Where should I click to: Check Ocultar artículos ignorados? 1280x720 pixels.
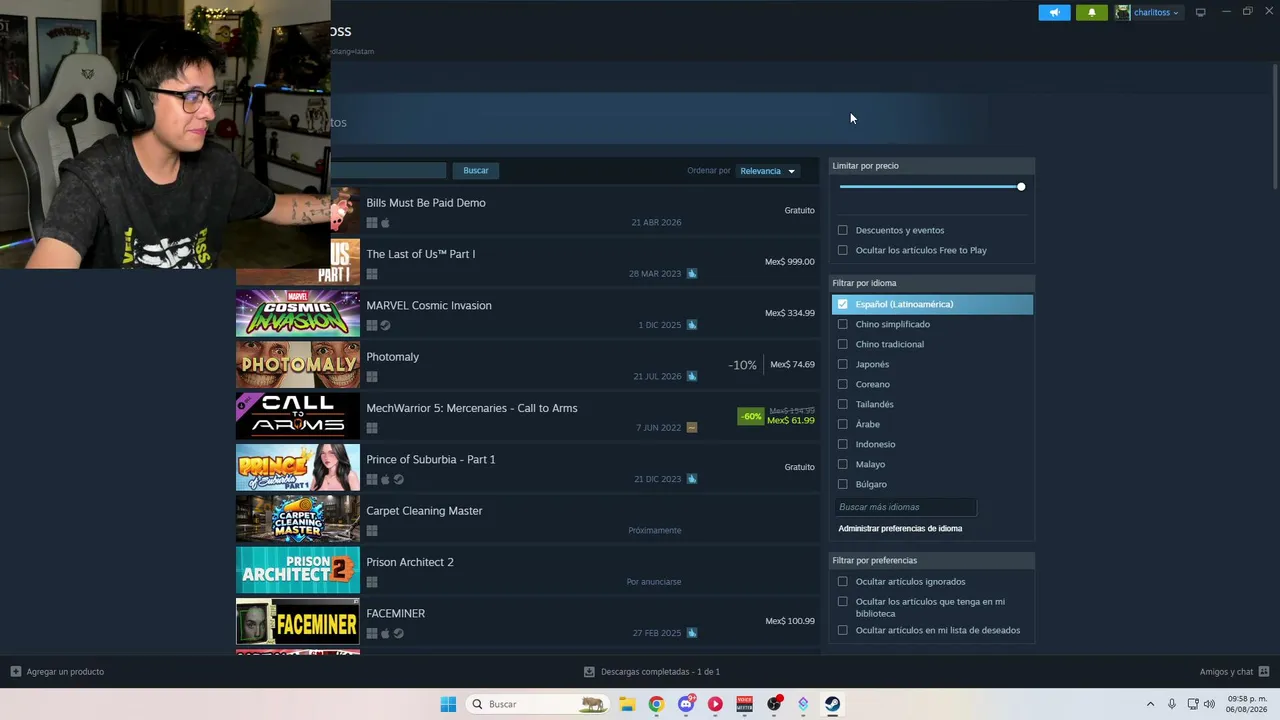pos(843,581)
